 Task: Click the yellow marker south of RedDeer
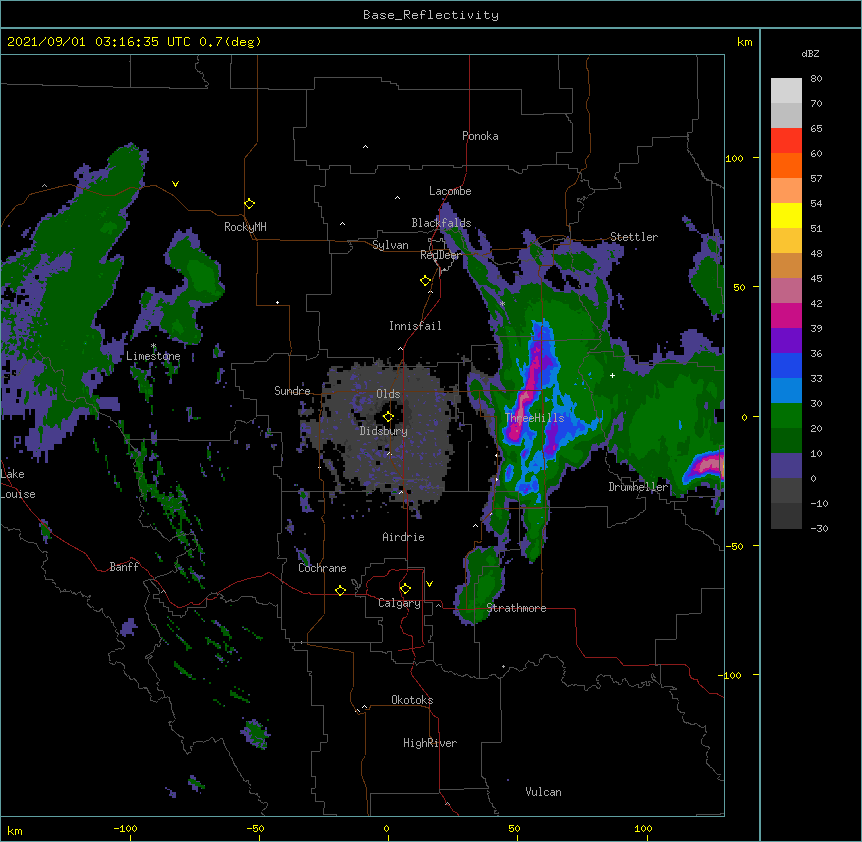(426, 281)
